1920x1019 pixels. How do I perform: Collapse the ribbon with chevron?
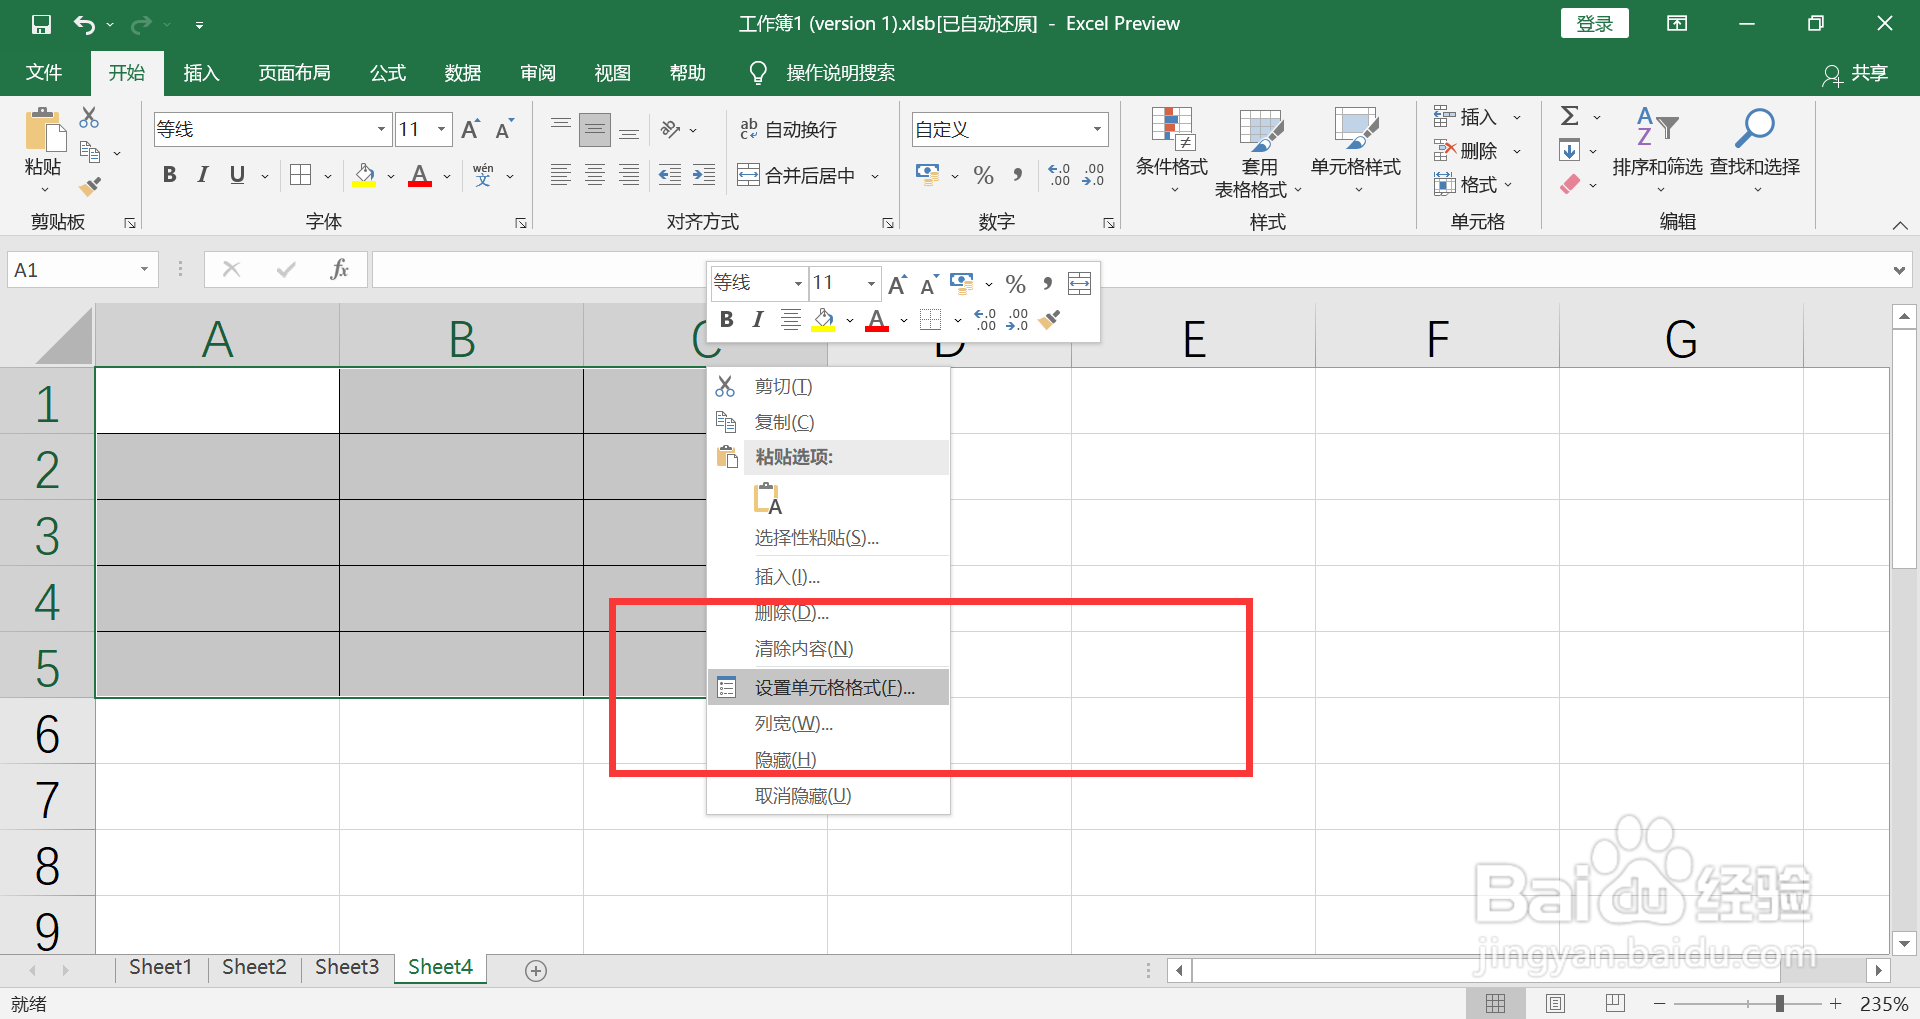coord(1900,226)
